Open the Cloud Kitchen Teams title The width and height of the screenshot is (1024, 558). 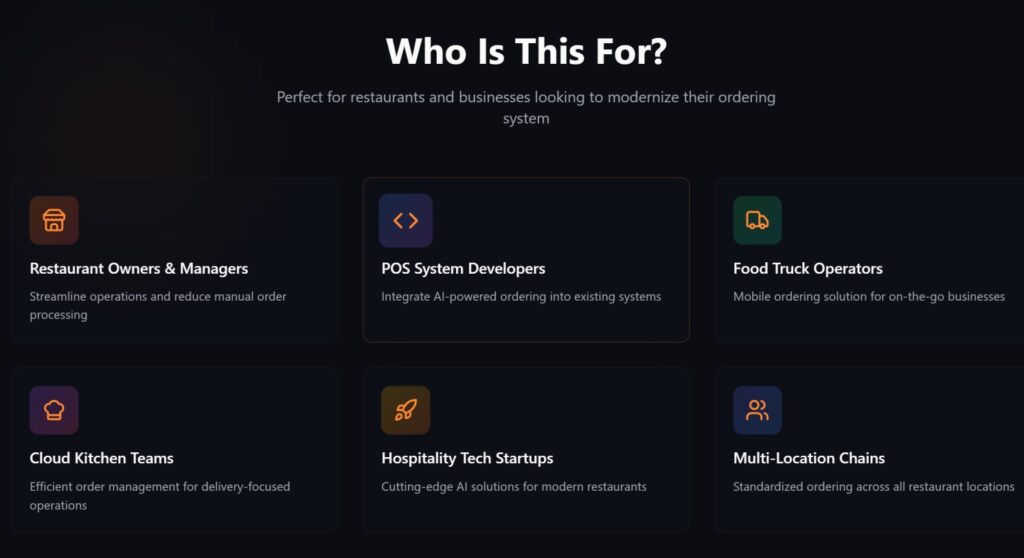[101, 458]
